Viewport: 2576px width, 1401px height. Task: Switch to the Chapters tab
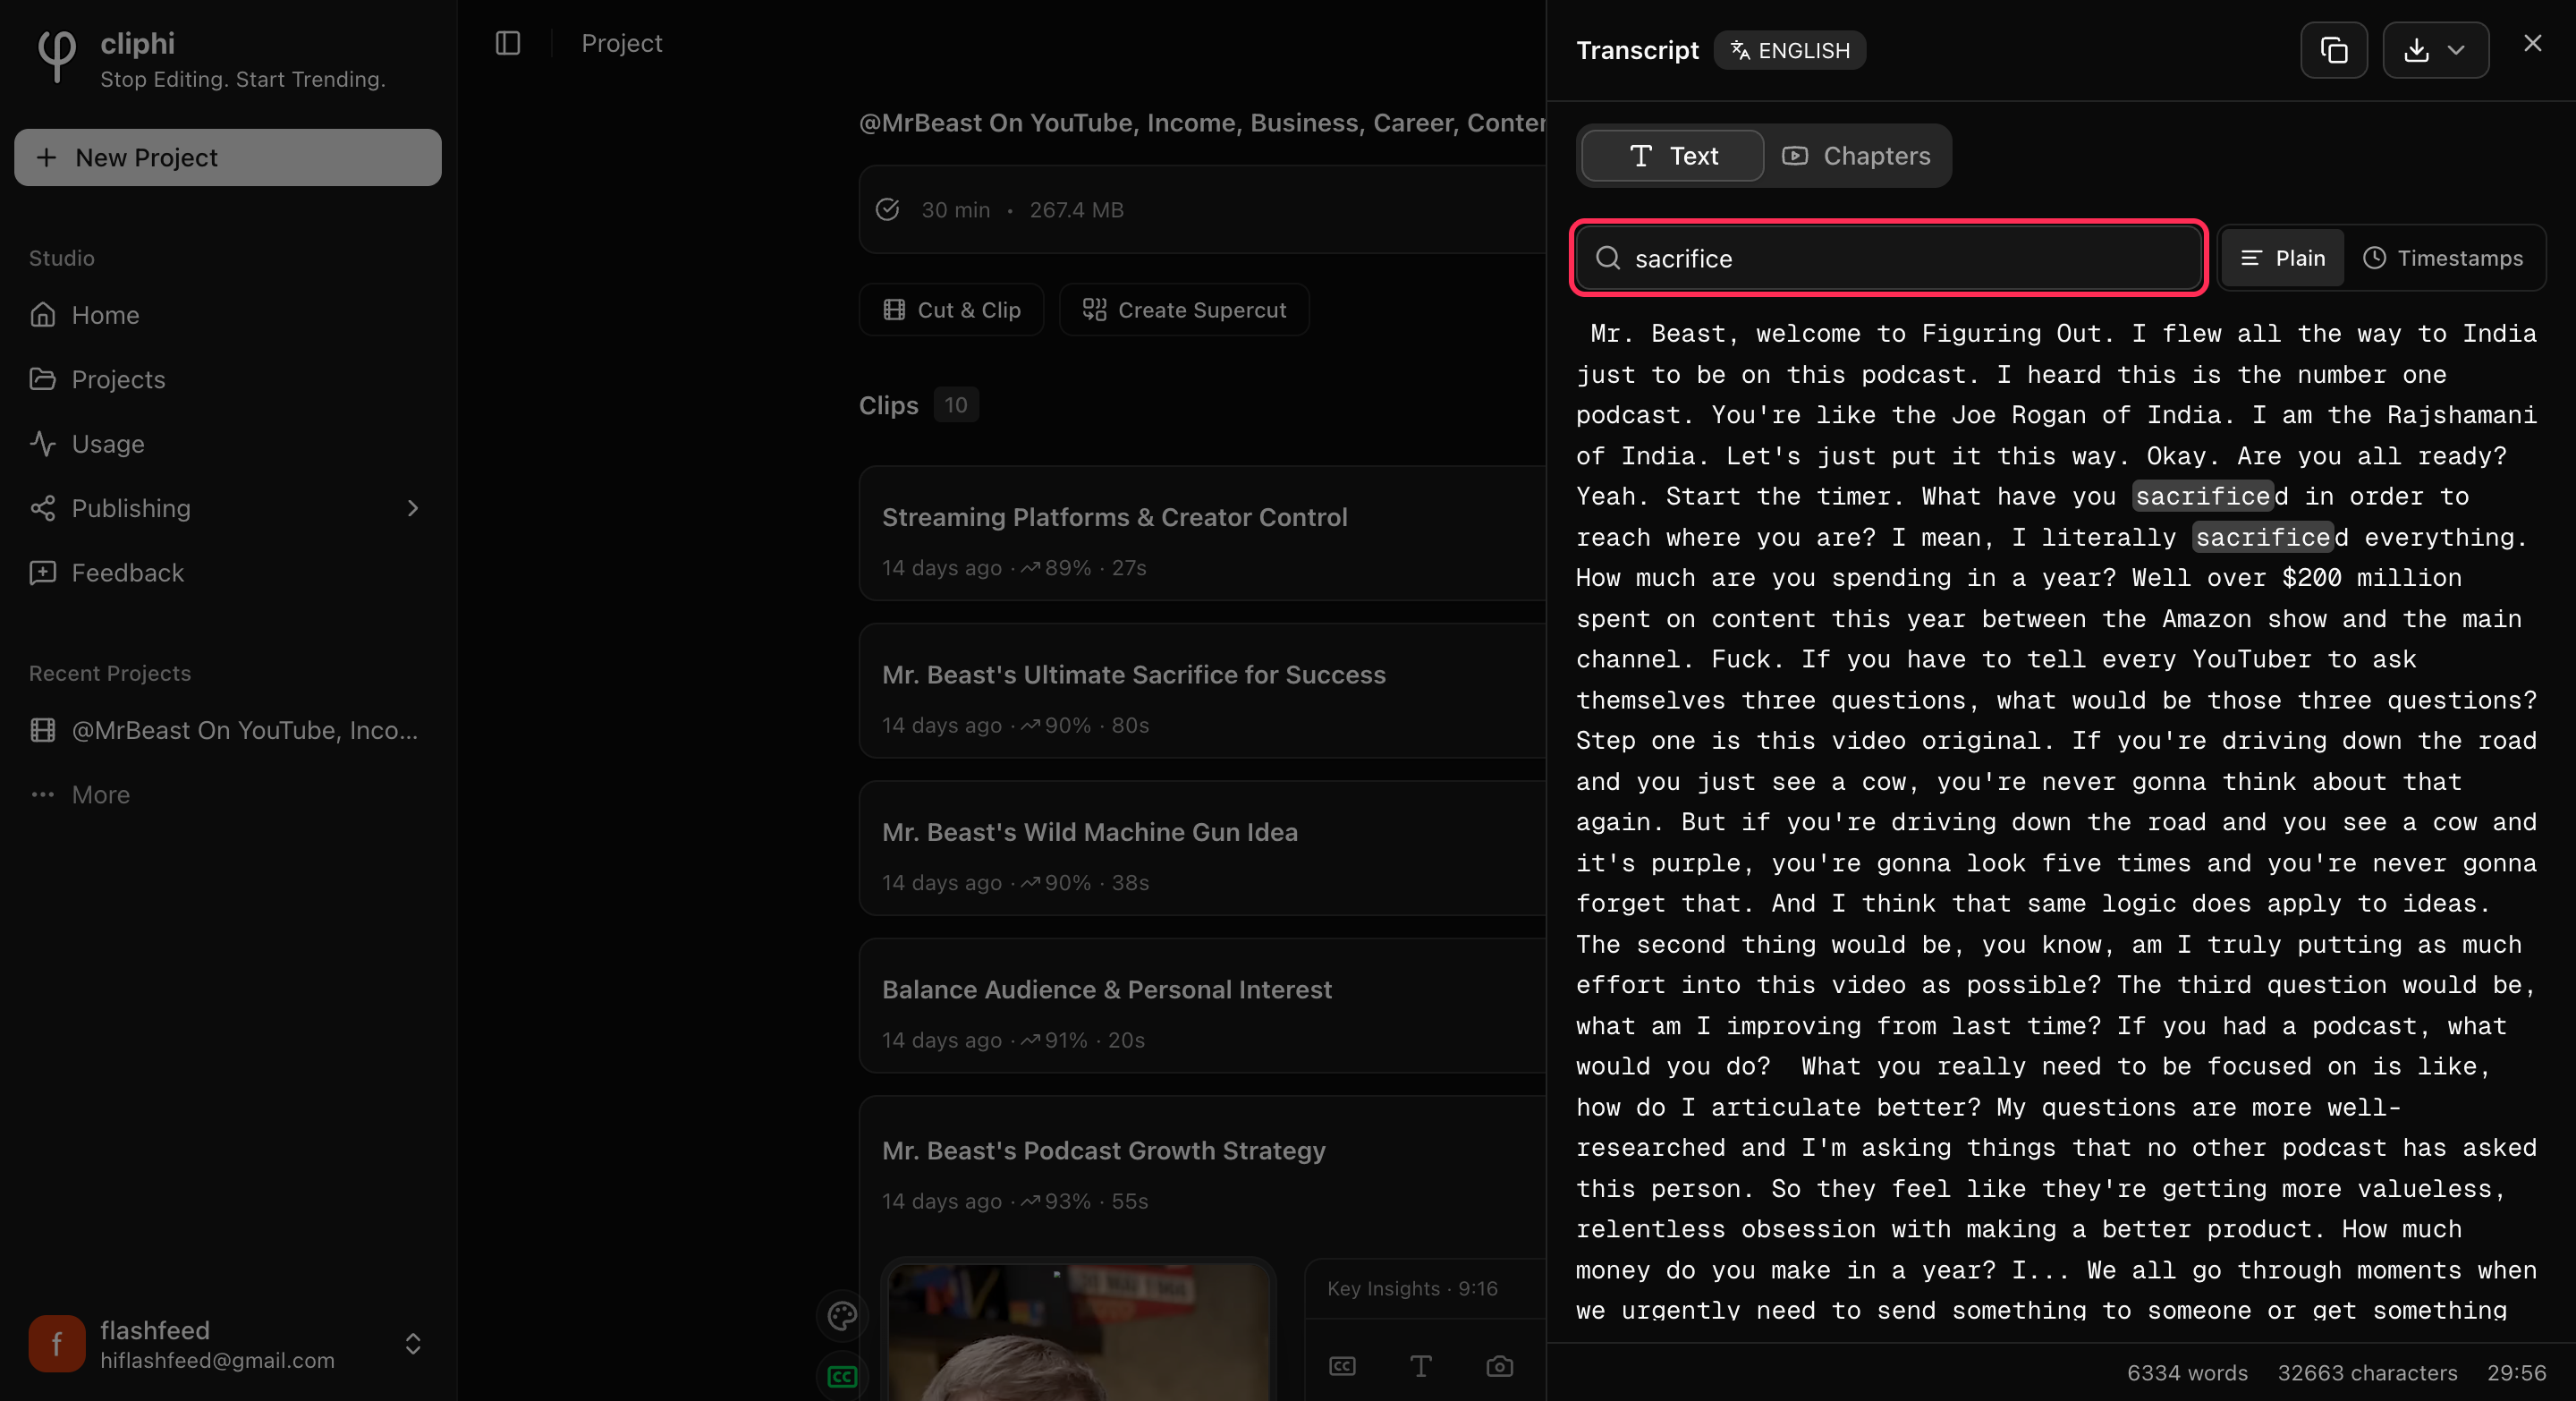click(x=1857, y=156)
